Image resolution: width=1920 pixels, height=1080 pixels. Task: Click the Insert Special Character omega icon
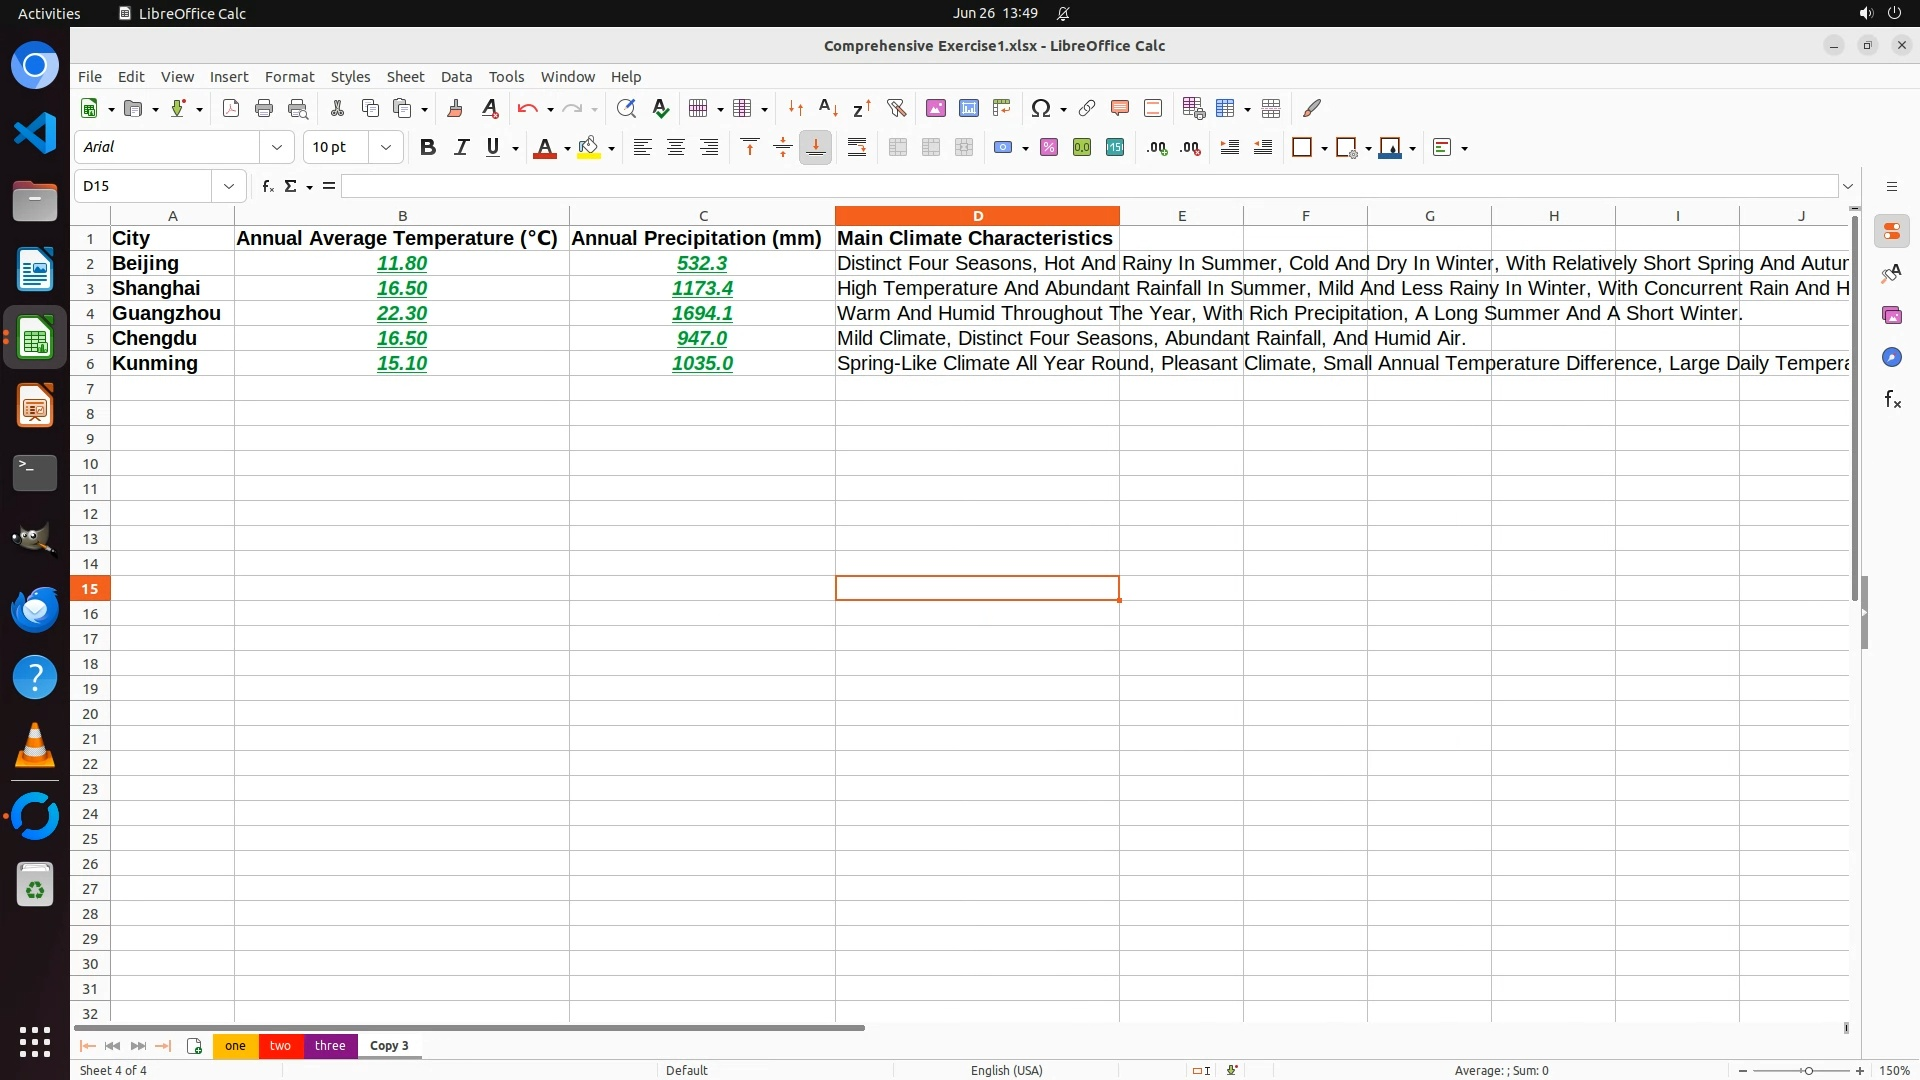click(x=1040, y=108)
